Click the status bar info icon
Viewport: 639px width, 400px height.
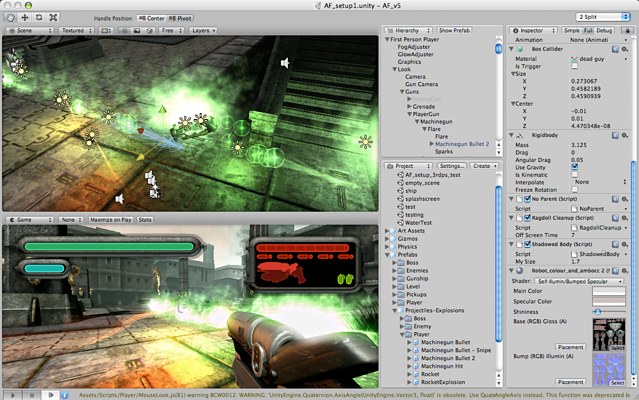64,395
